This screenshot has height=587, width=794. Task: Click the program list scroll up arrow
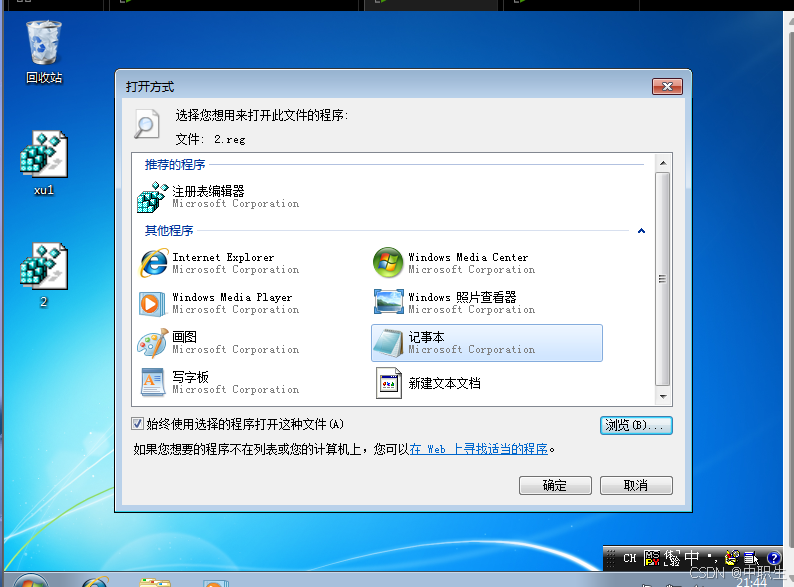[663, 163]
